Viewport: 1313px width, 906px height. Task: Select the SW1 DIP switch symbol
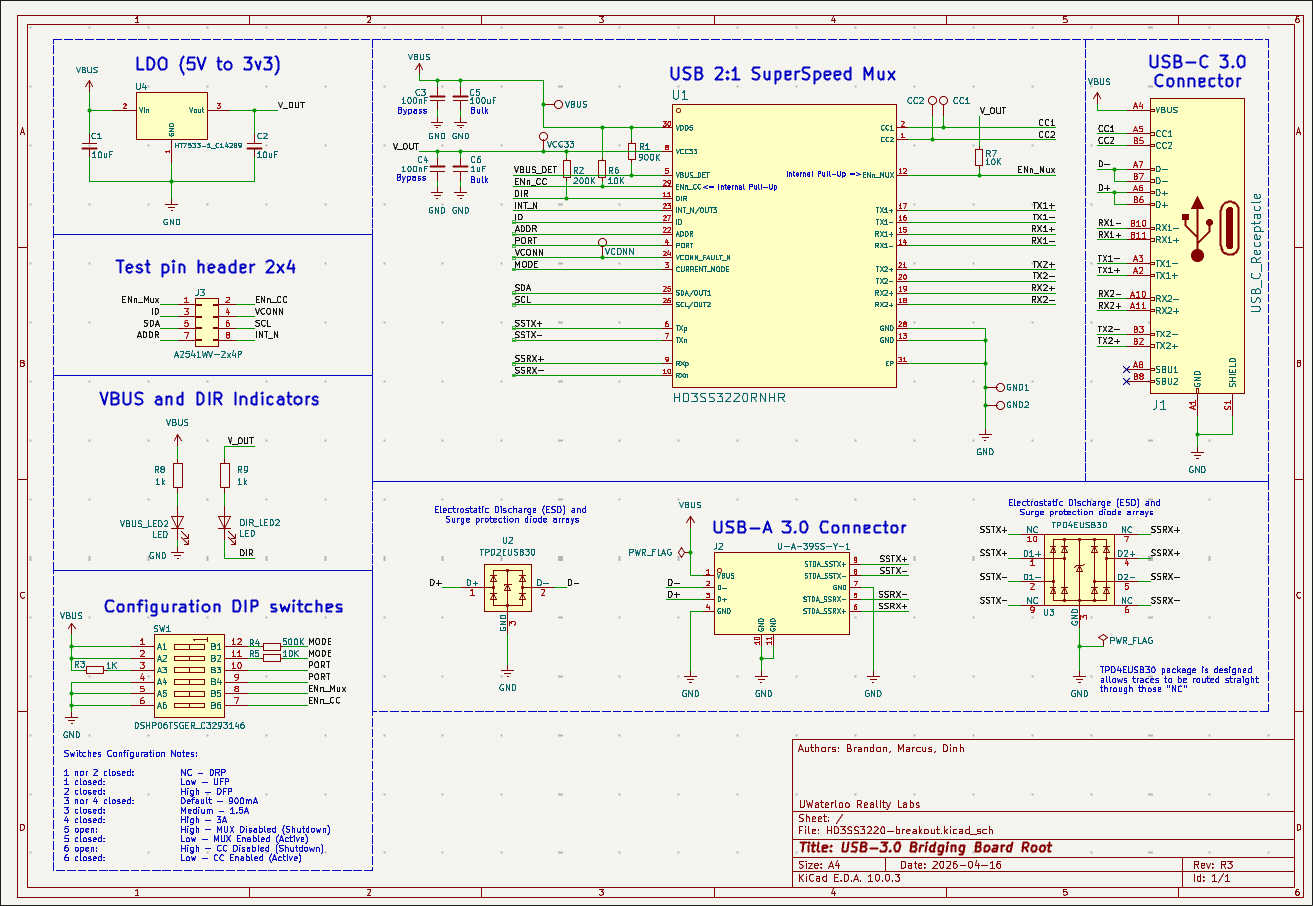pyautogui.click(x=189, y=676)
